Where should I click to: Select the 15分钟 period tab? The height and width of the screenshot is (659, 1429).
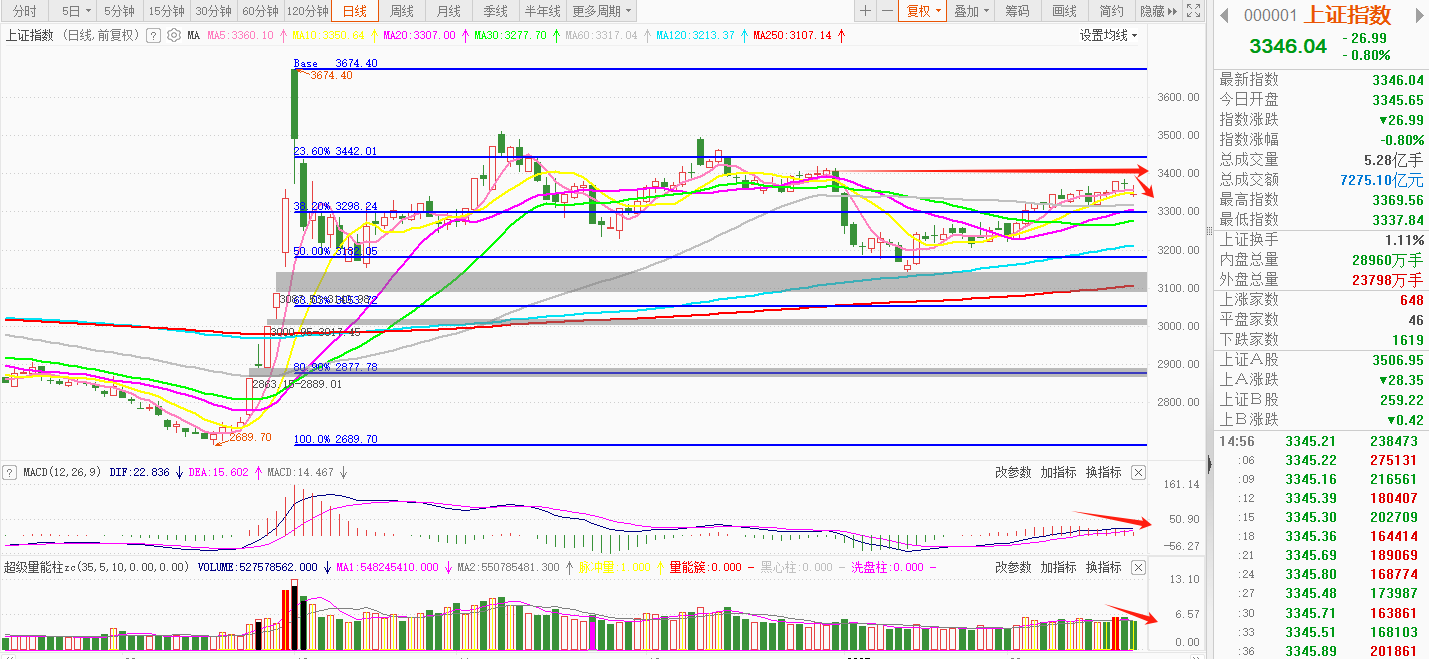pos(166,11)
